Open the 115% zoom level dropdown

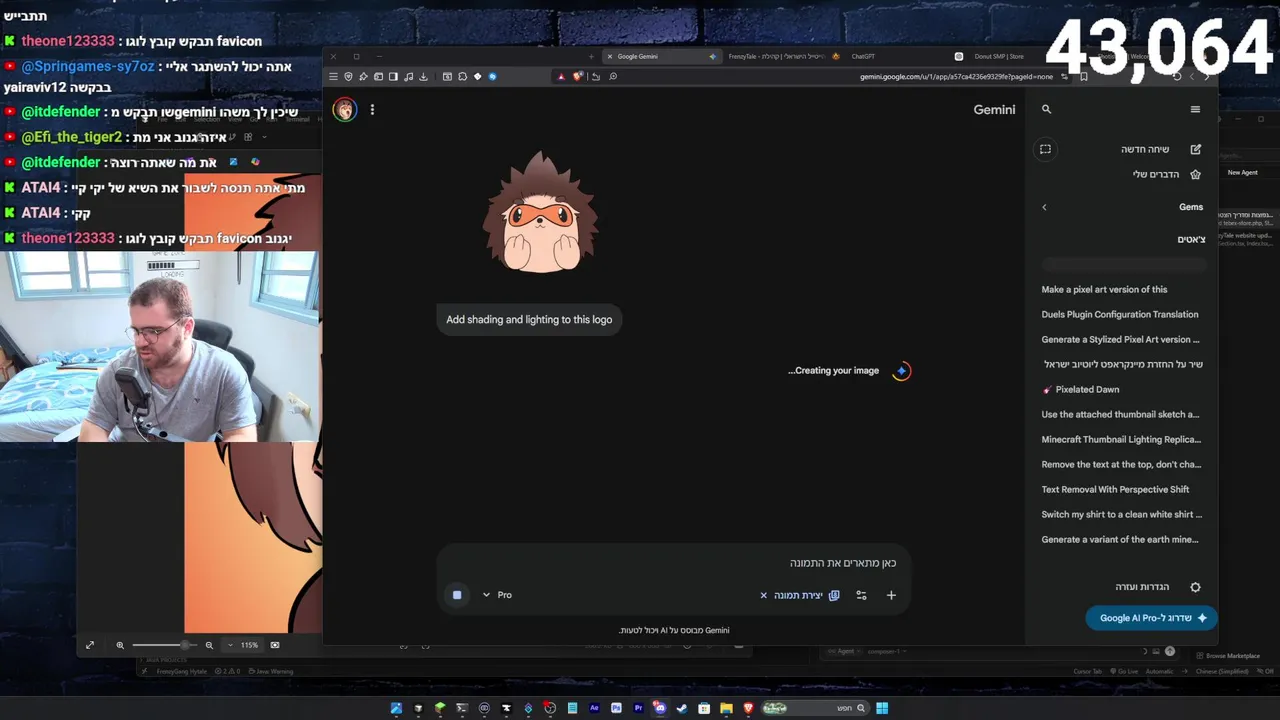coord(243,645)
